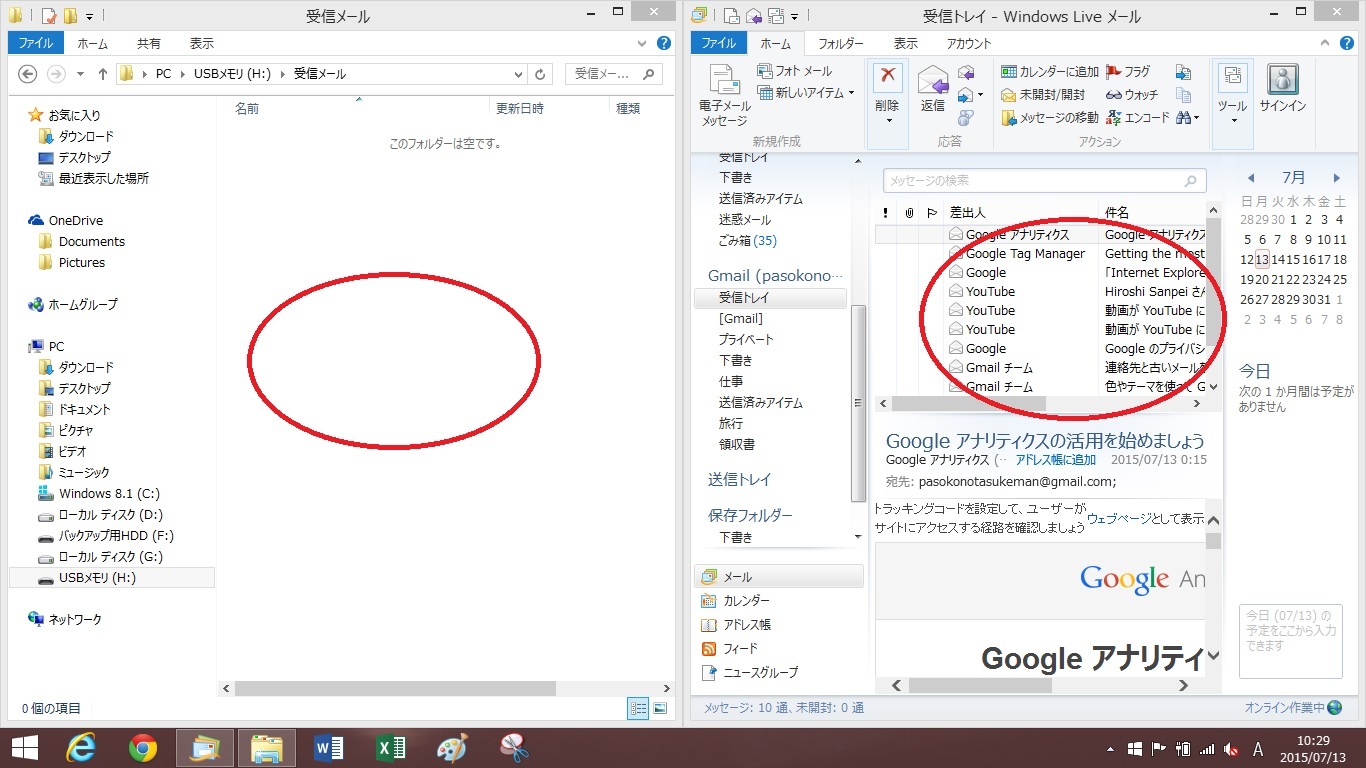Click the Explorer Back arrow button
The height and width of the screenshot is (768, 1366).
(28, 74)
